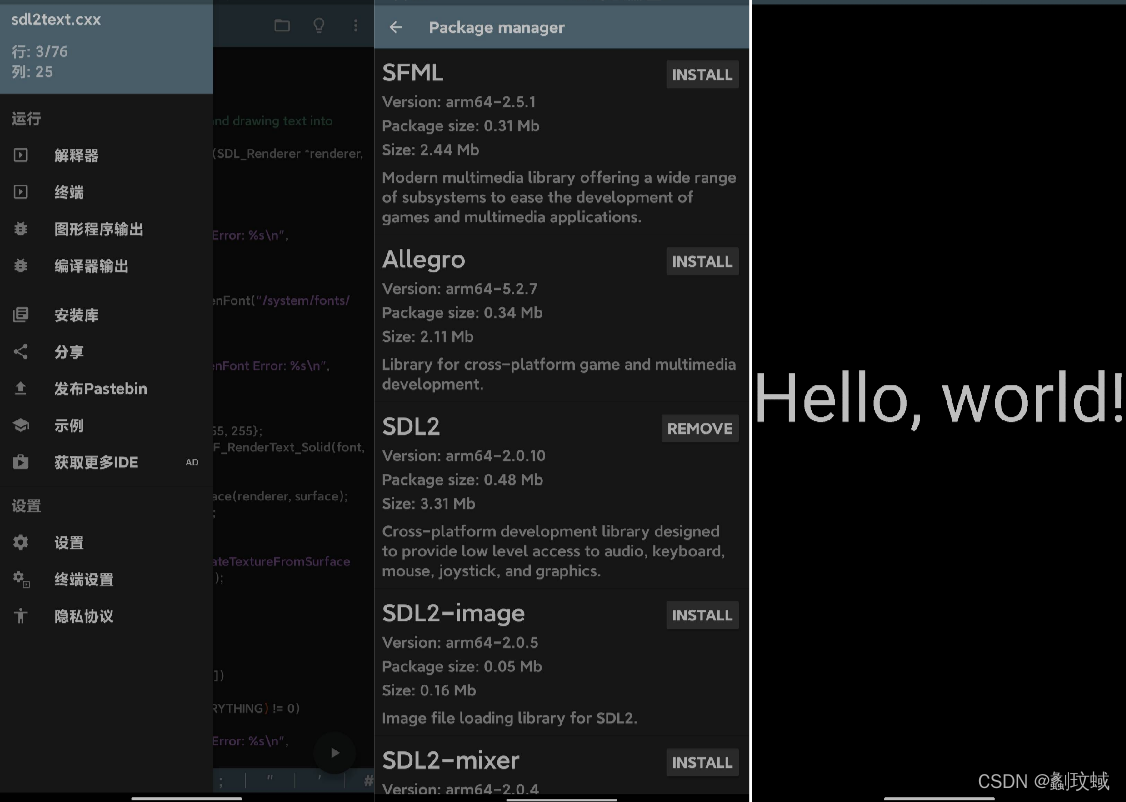Install the SDL2-mixer package
1126x802 pixels.
[x=702, y=763]
